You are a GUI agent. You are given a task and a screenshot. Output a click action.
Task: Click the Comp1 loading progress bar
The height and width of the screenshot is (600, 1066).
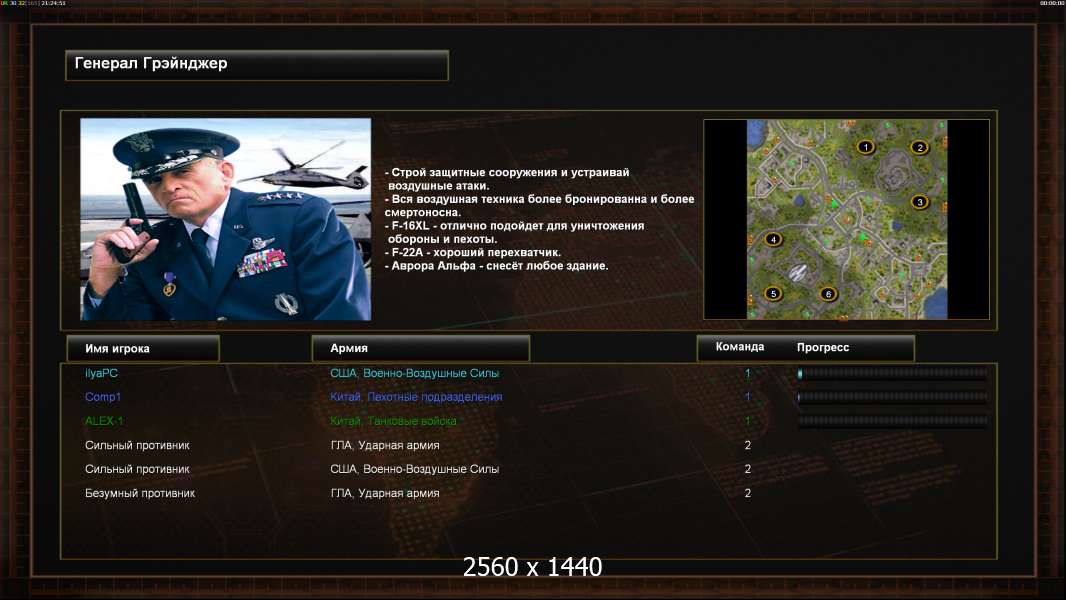coord(893,397)
